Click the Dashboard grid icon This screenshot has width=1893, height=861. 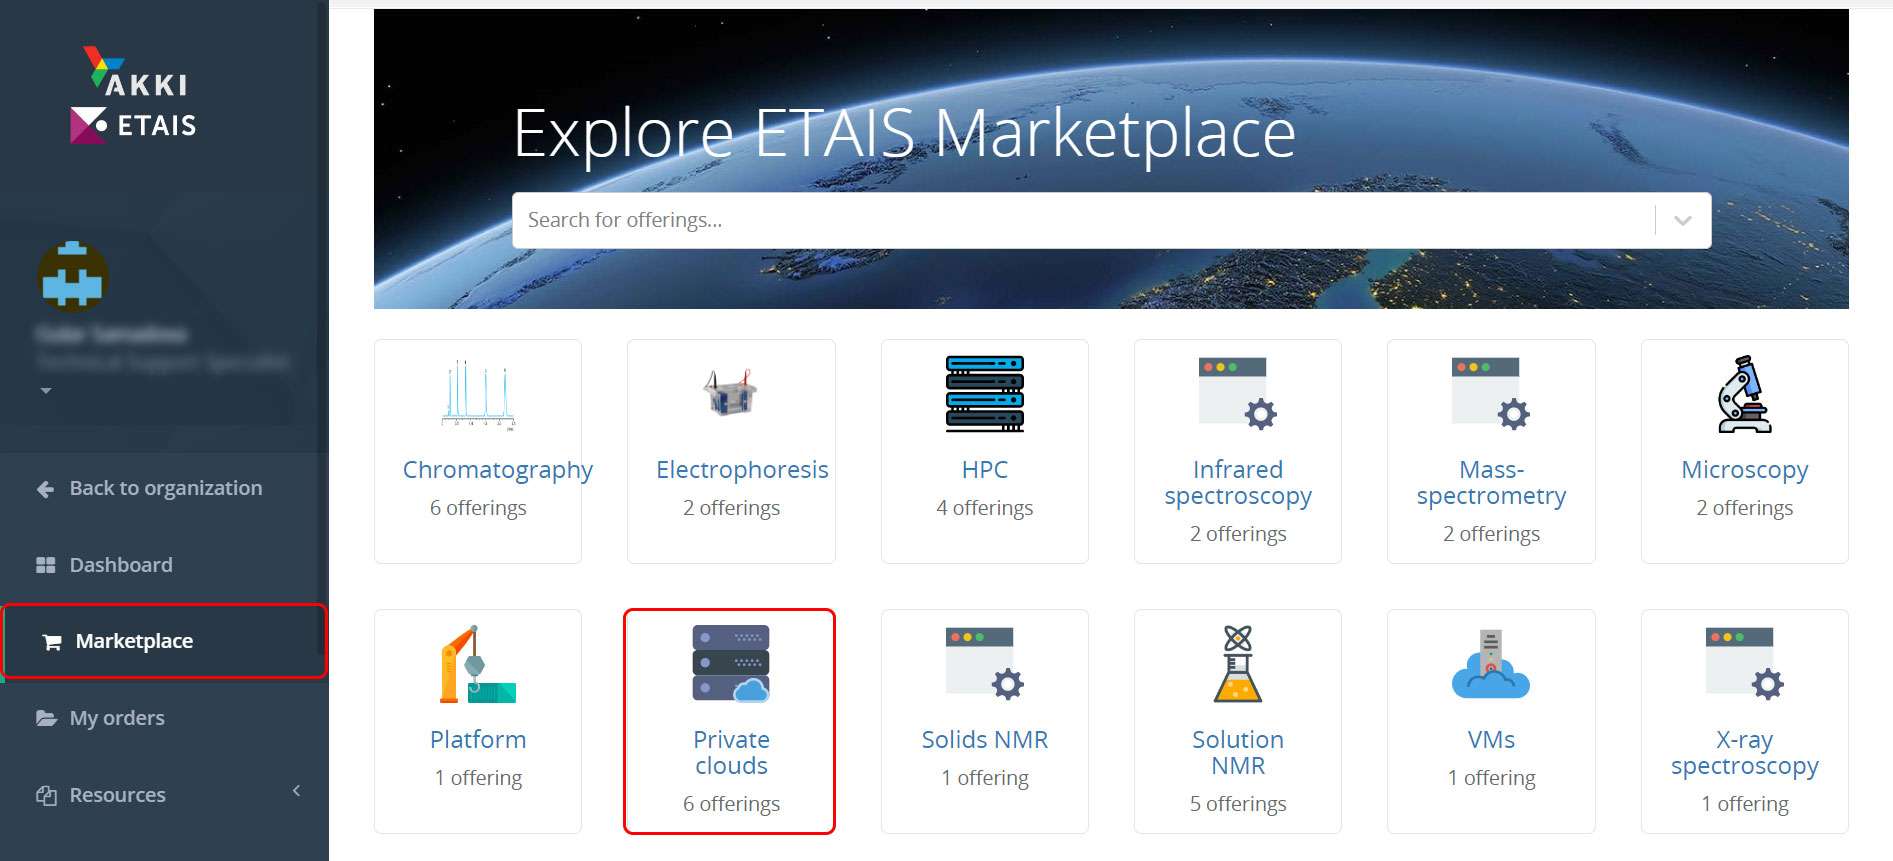coord(46,565)
